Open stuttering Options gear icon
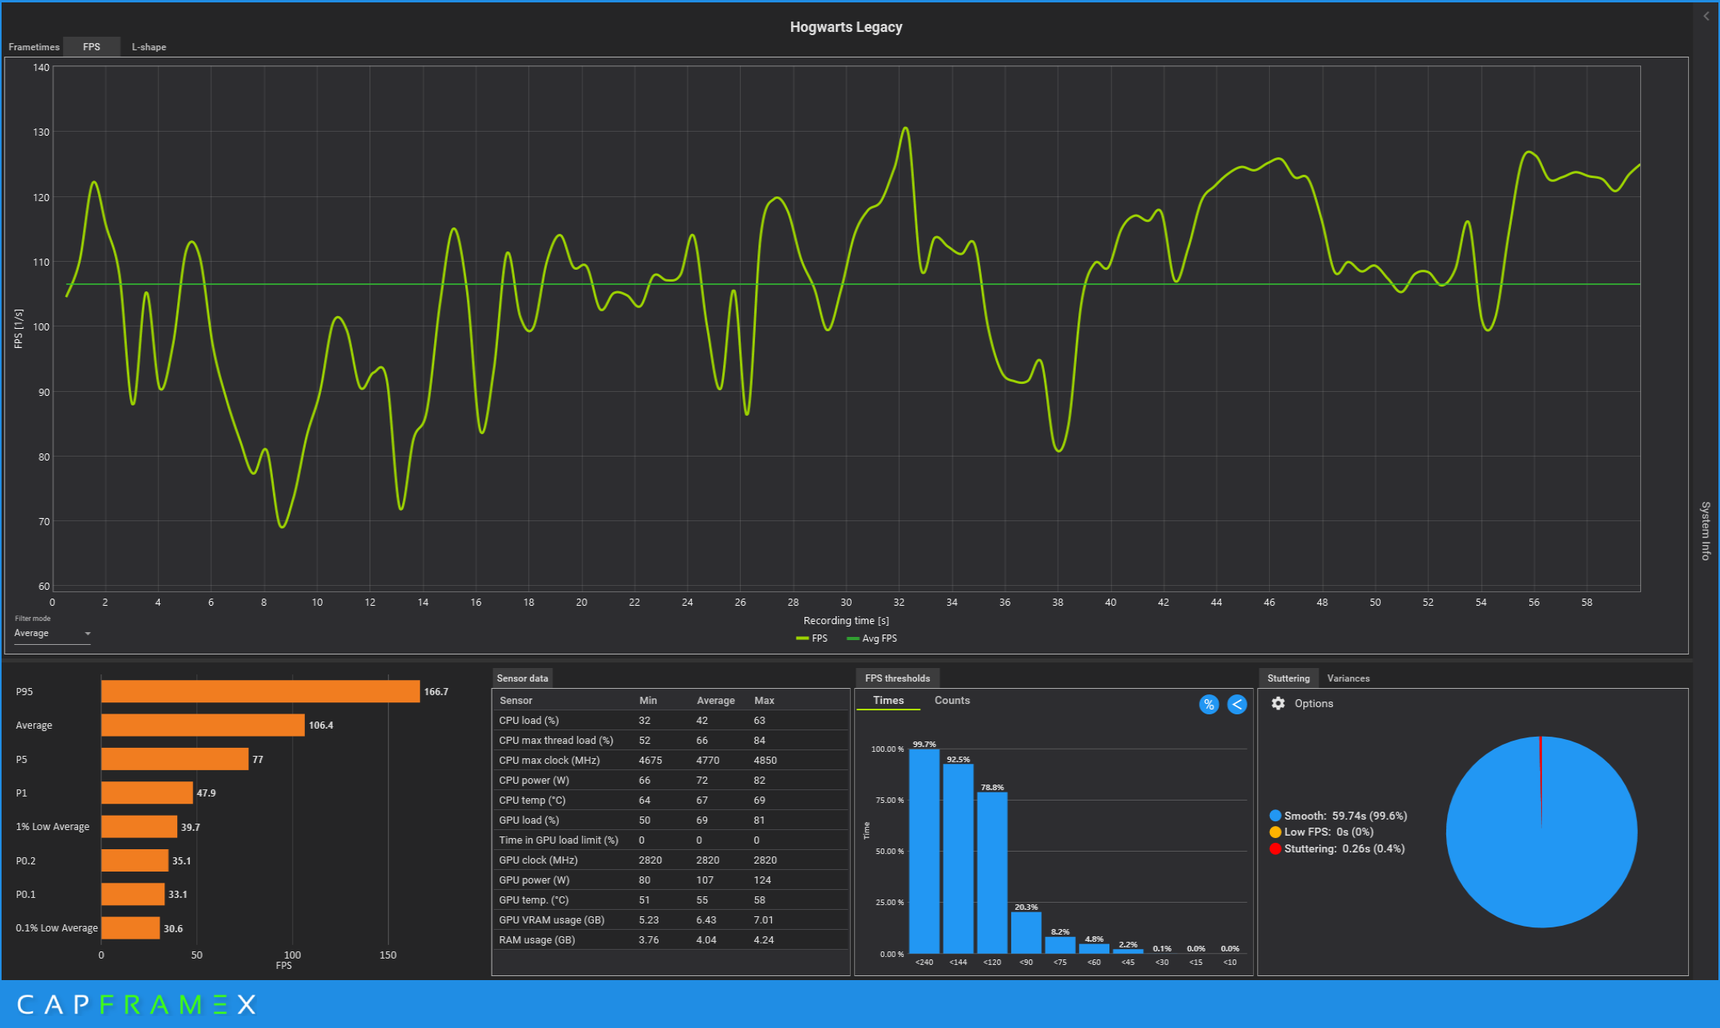This screenshot has height=1028, width=1720. point(1278,703)
